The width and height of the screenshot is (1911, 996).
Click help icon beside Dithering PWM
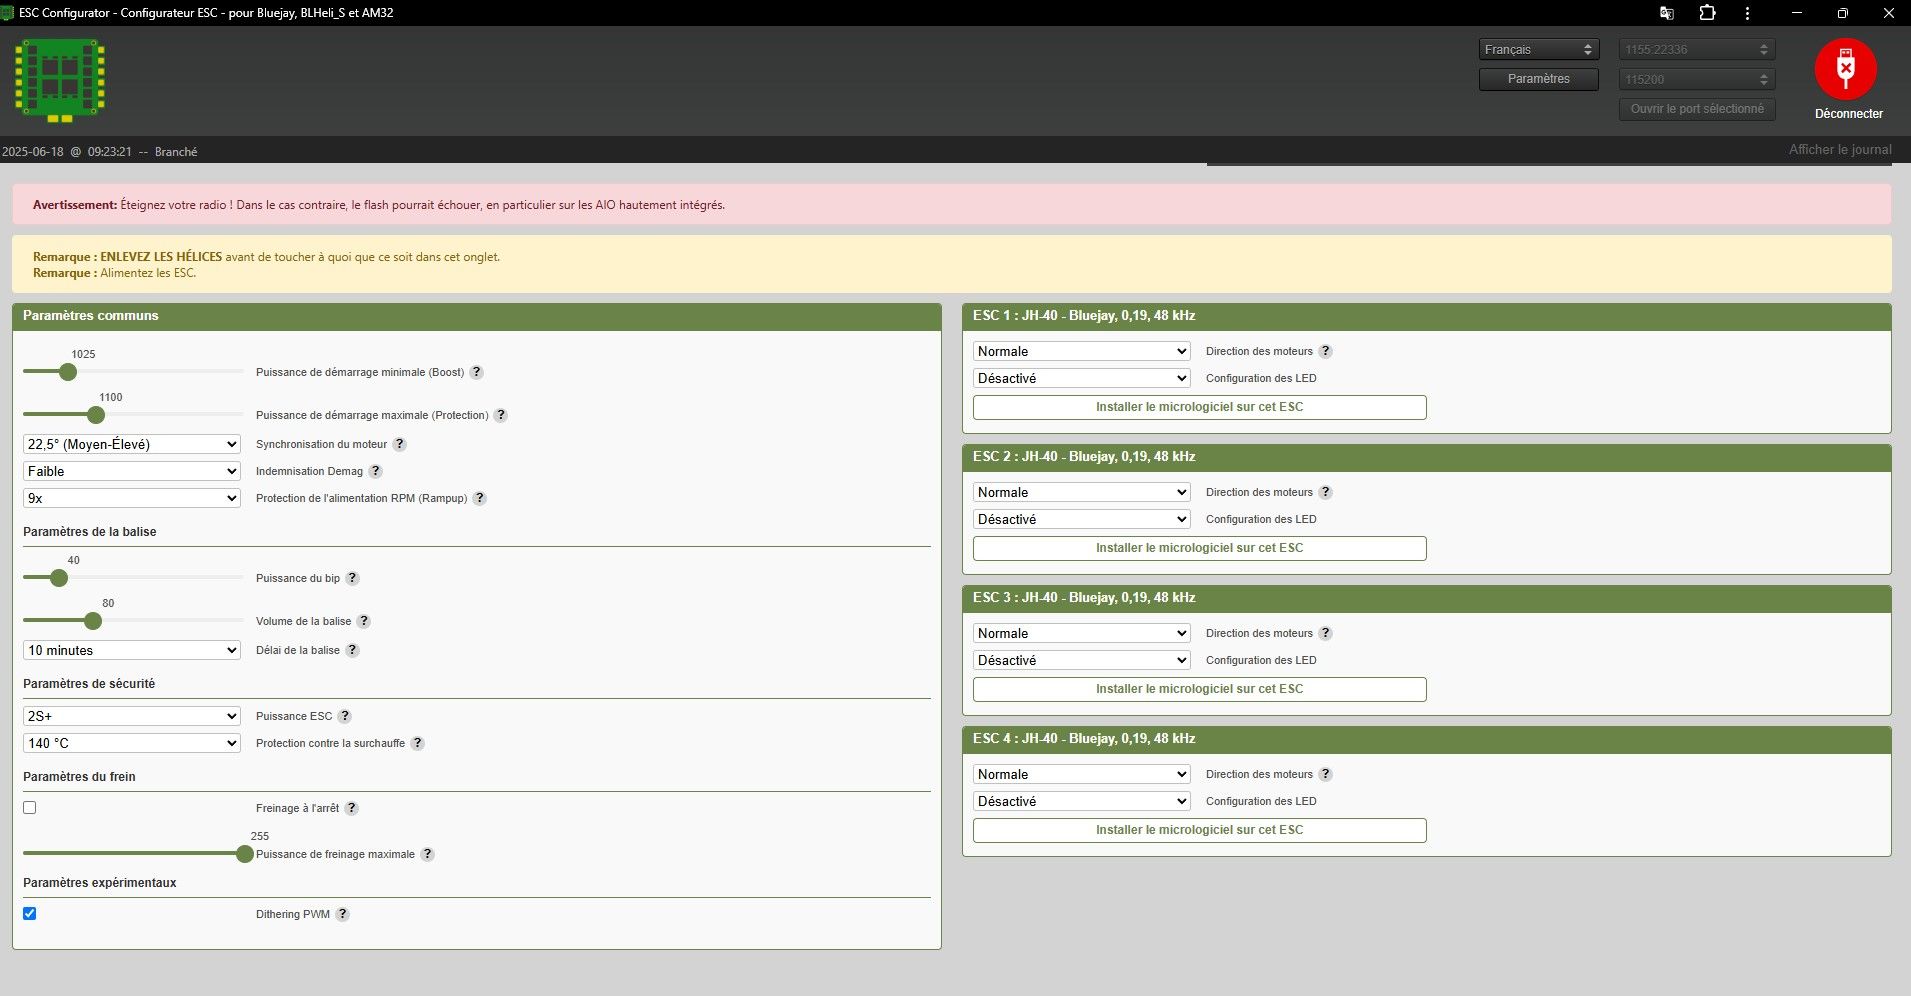343,914
